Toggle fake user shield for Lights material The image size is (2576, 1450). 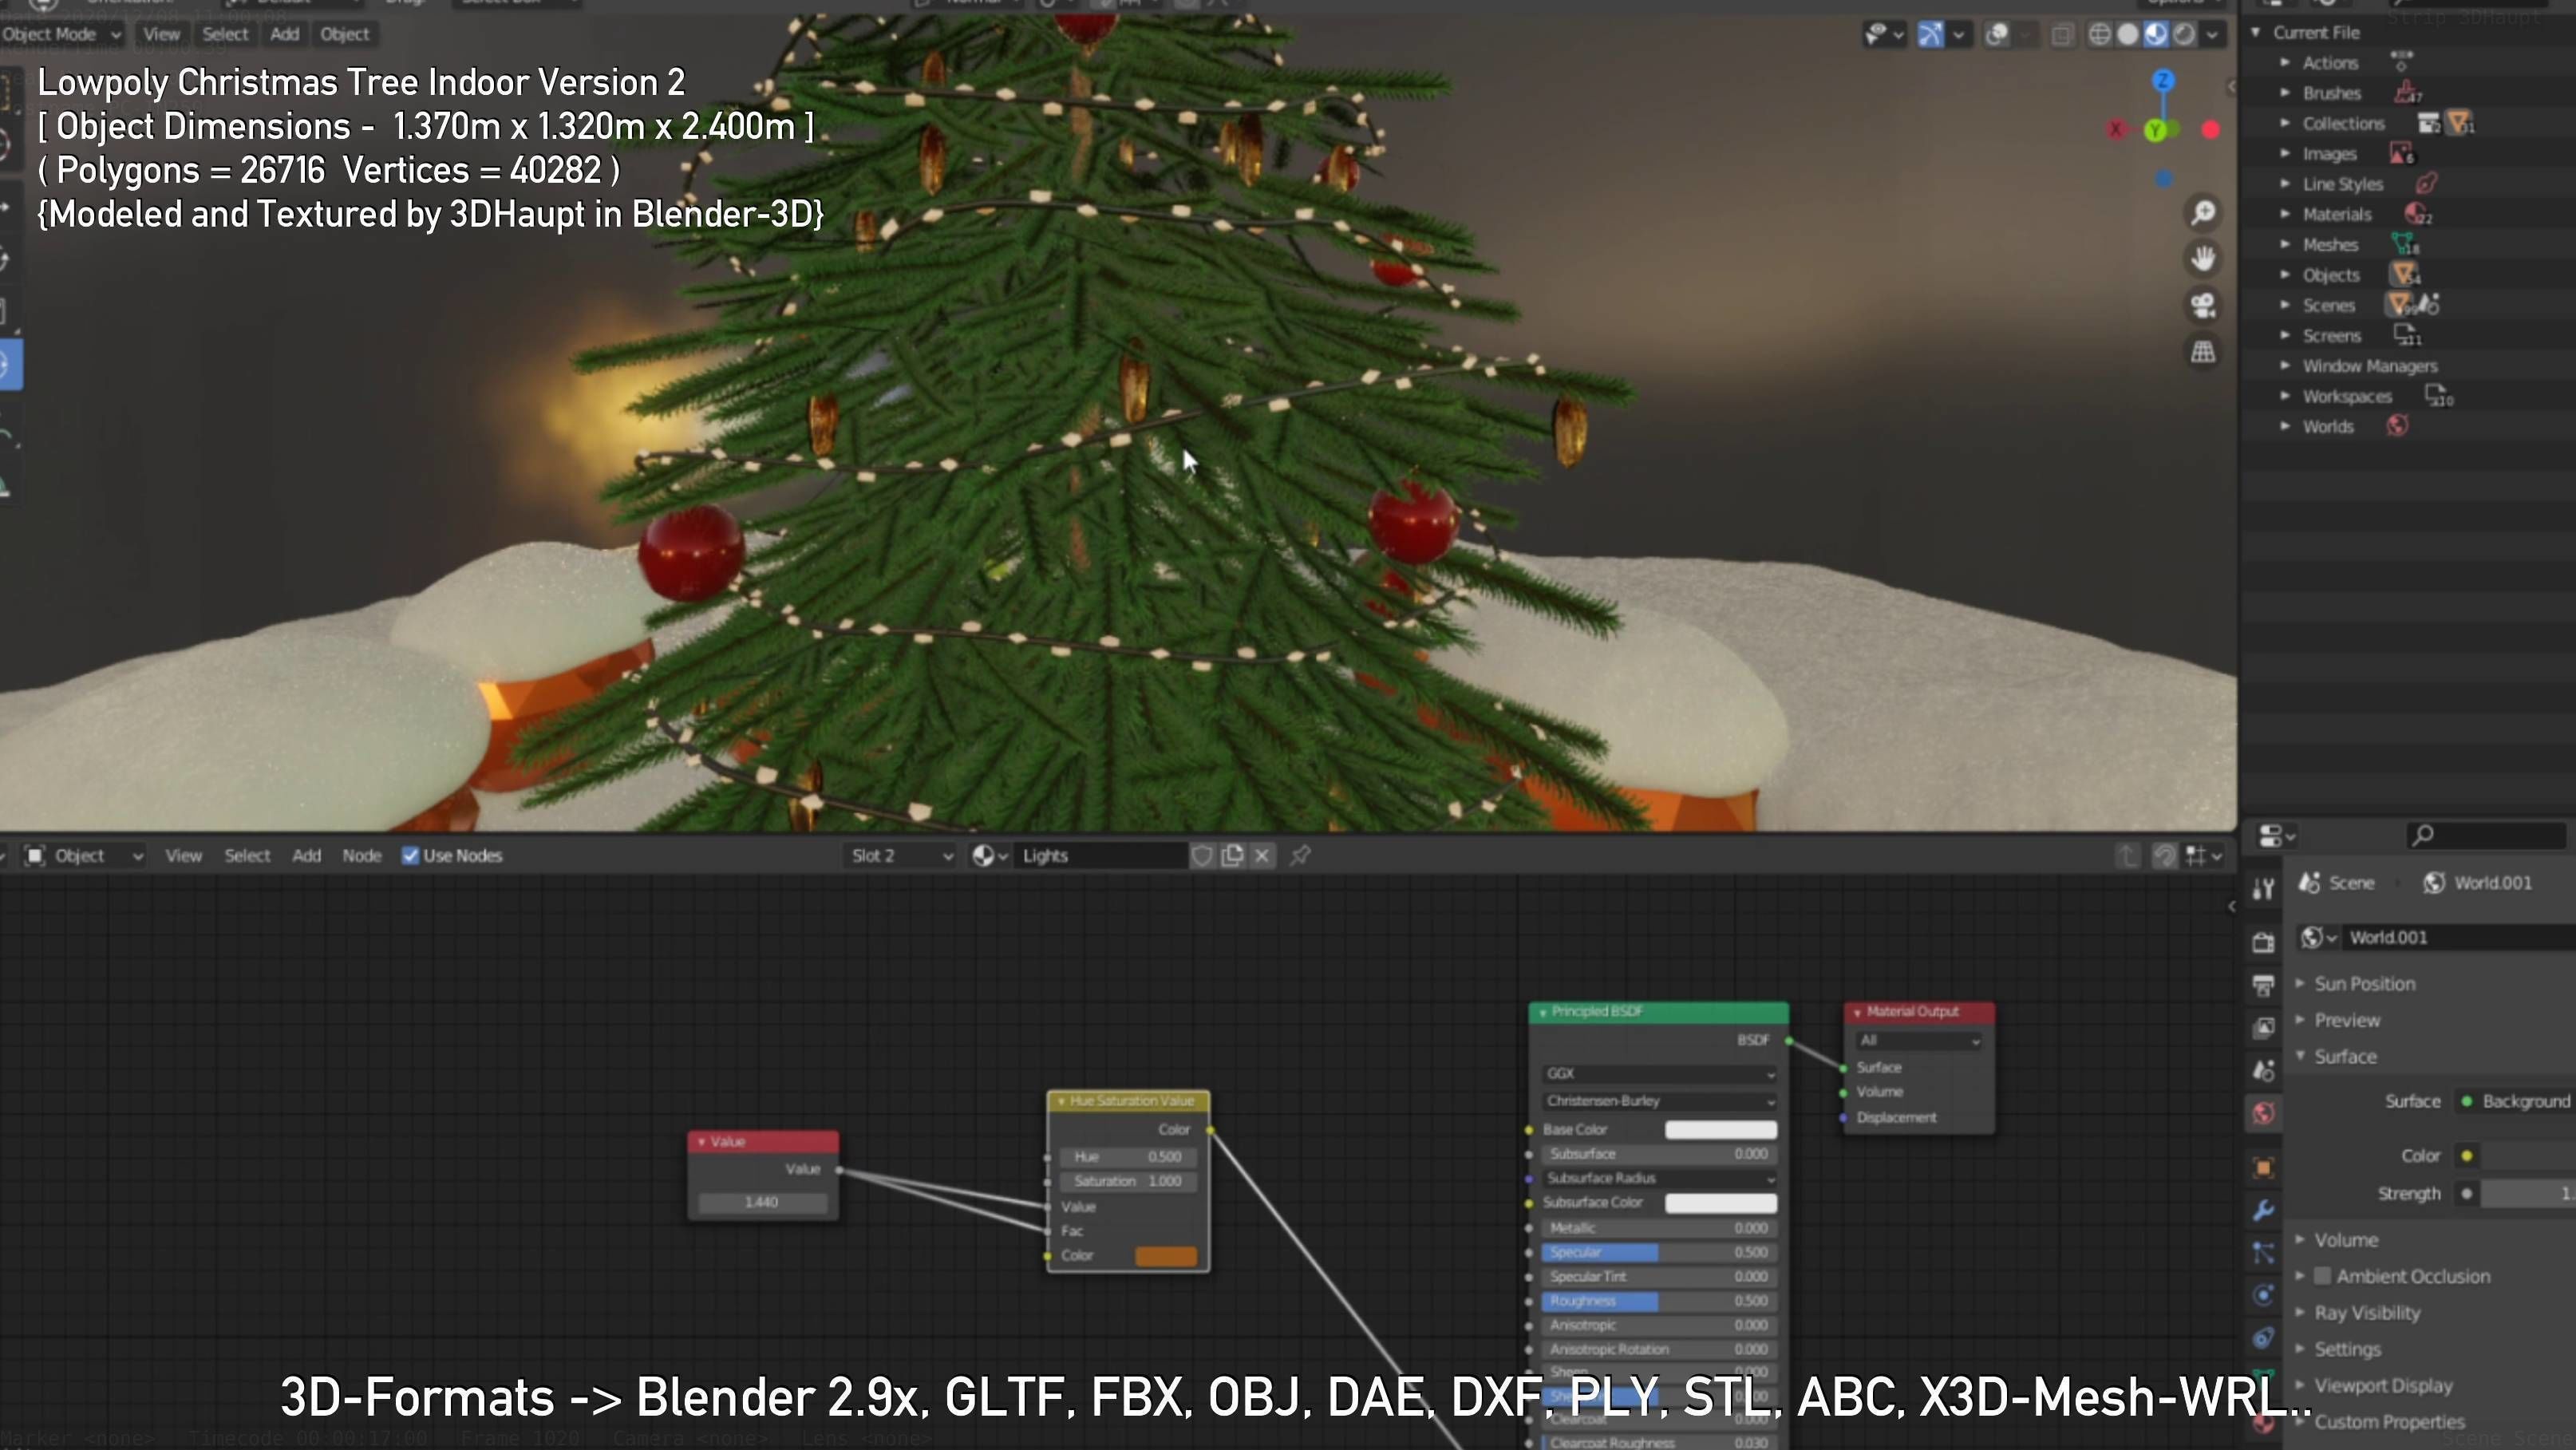click(1203, 856)
